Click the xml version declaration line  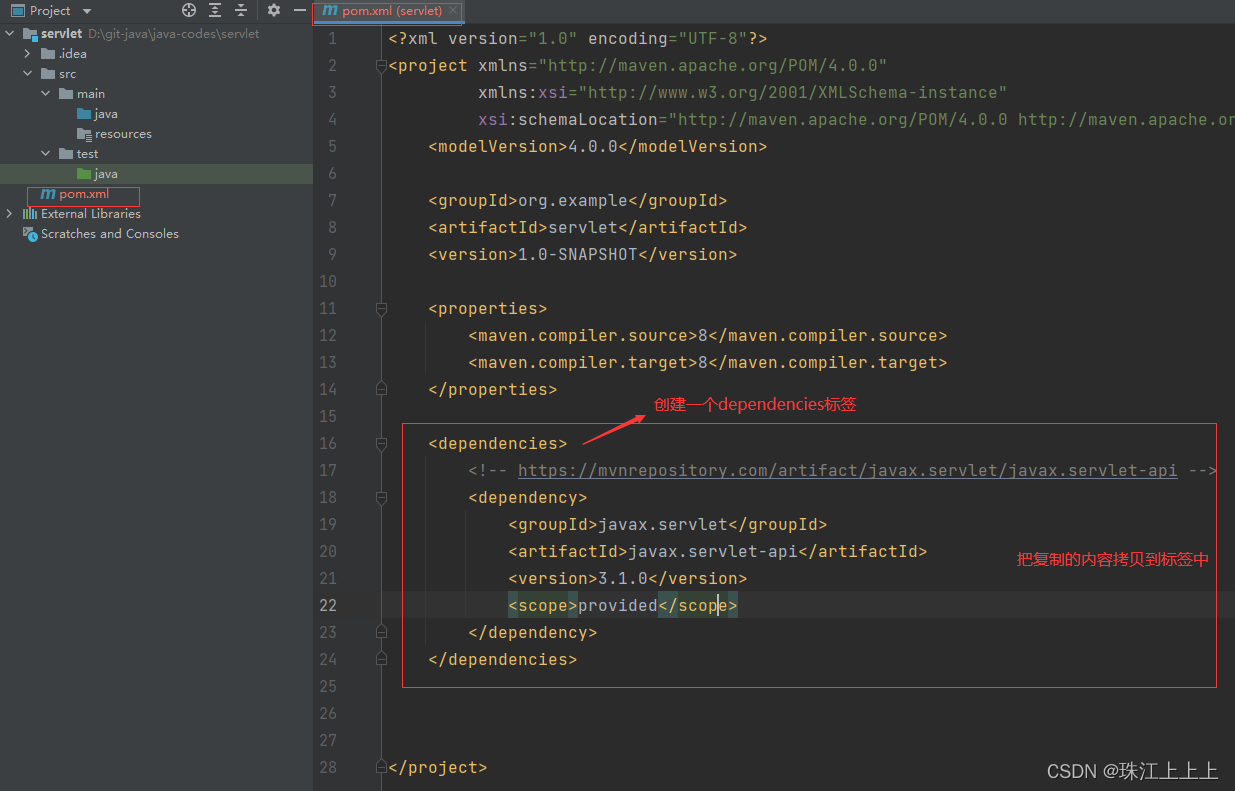tap(578, 38)
